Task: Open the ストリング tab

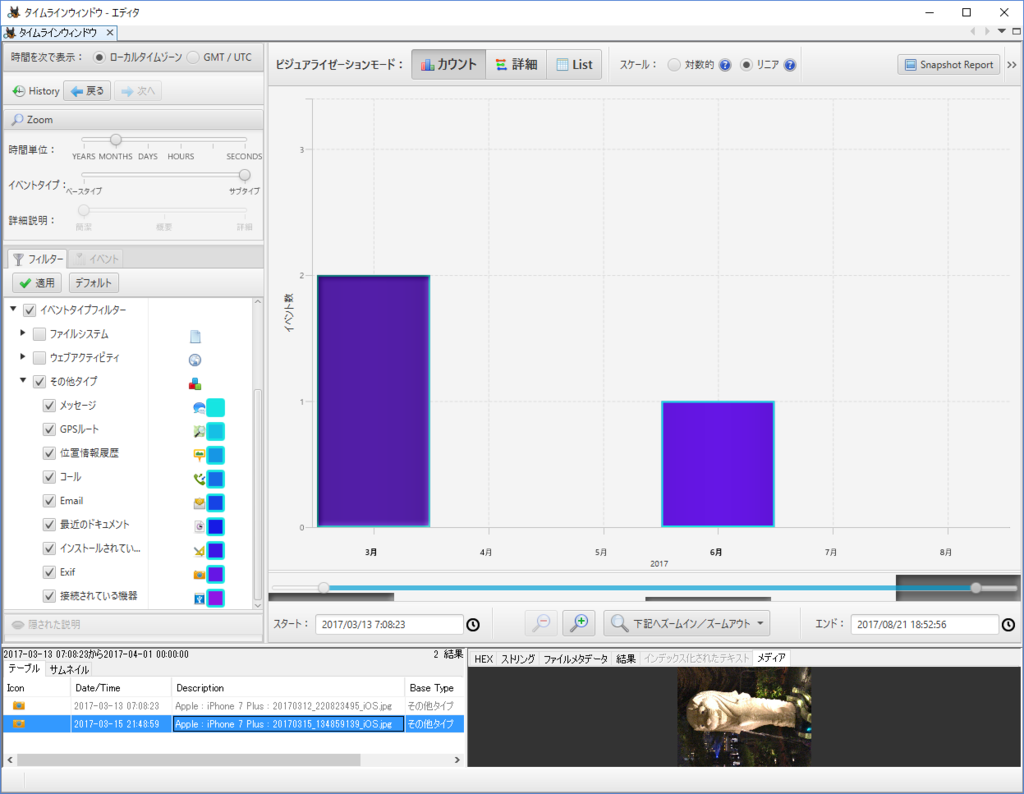Action: tap(518, 659)
